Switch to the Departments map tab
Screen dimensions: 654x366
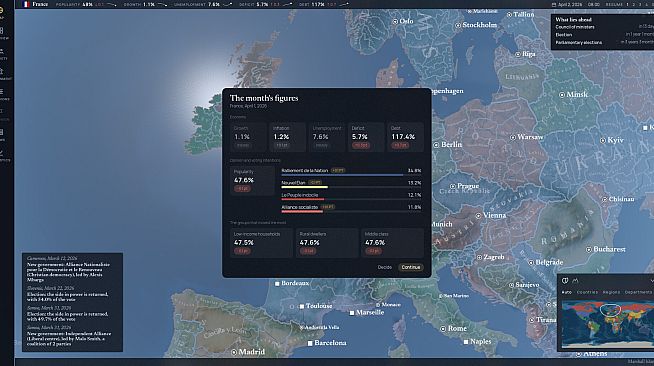(638, 292)
